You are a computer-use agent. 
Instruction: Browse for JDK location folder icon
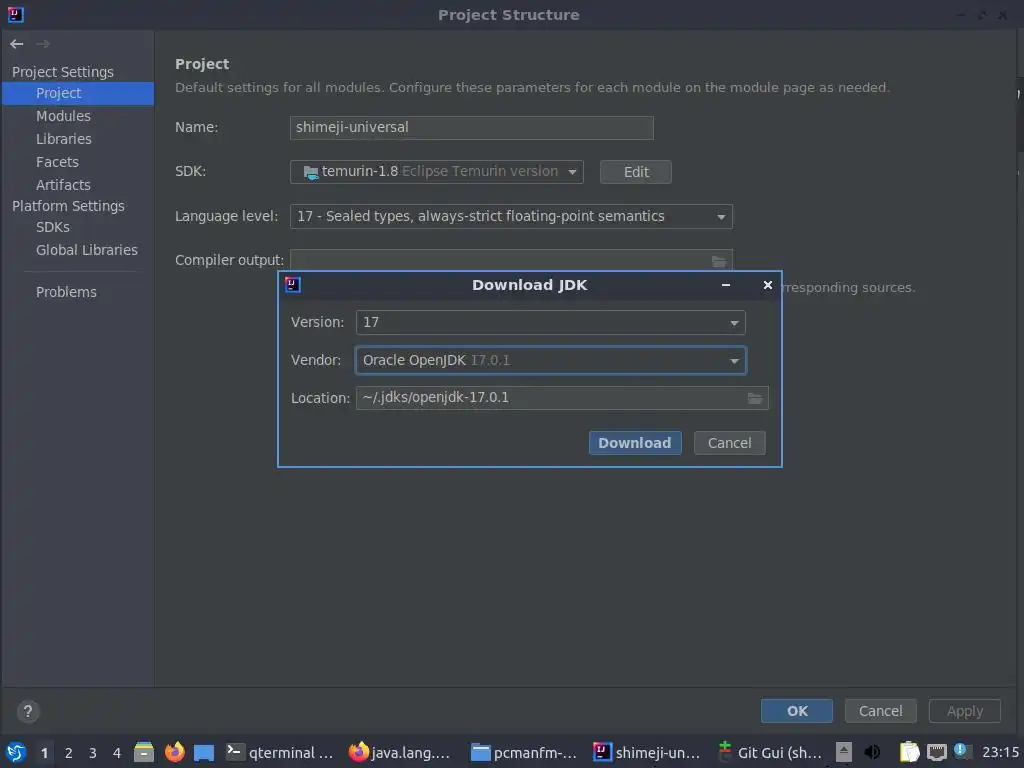pyautogui.click(x=755, y=398)
